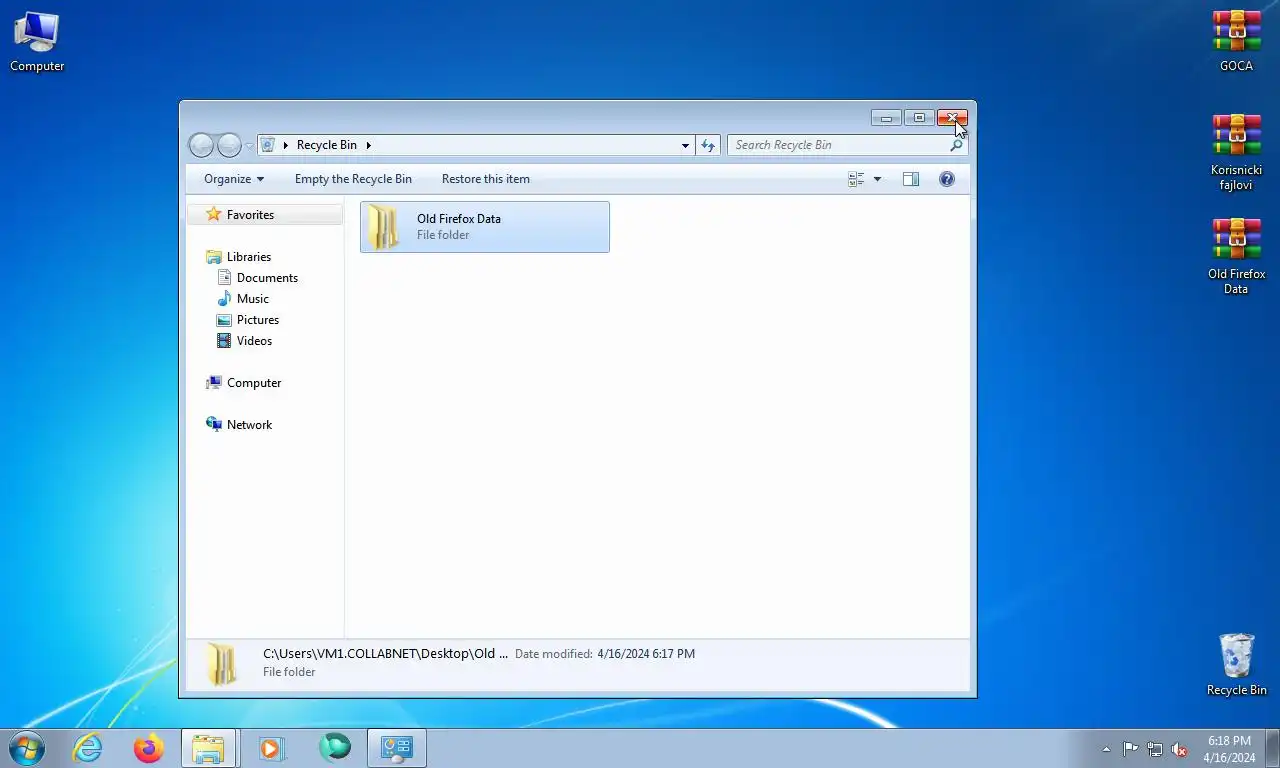Select Old Firefox Data archive on desktop
The image size is (1280, 768).
tap(1236, 256)
